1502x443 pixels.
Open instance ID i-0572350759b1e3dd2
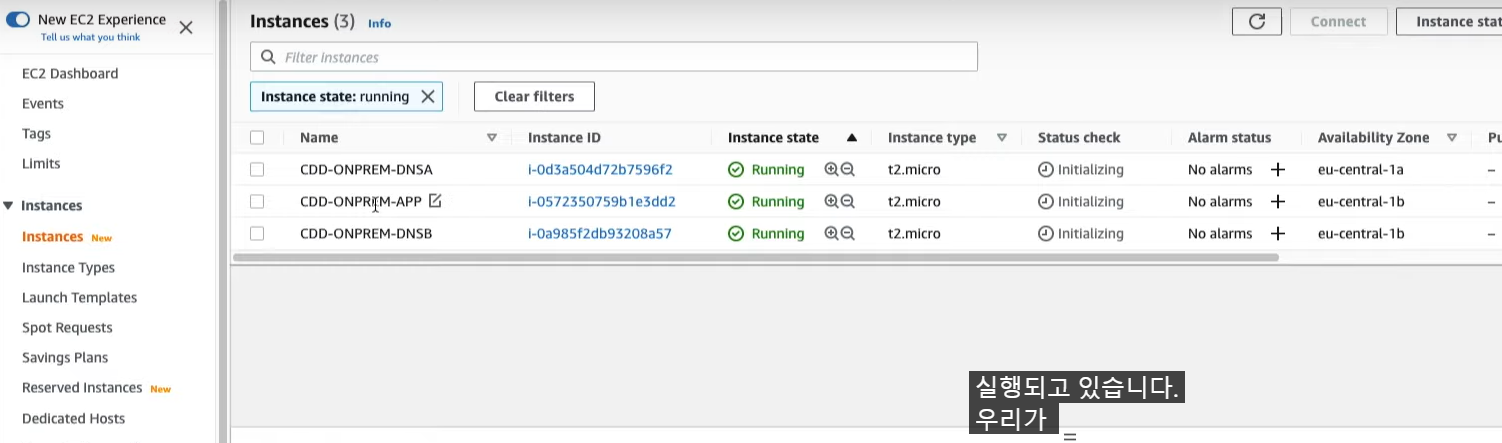602,202
